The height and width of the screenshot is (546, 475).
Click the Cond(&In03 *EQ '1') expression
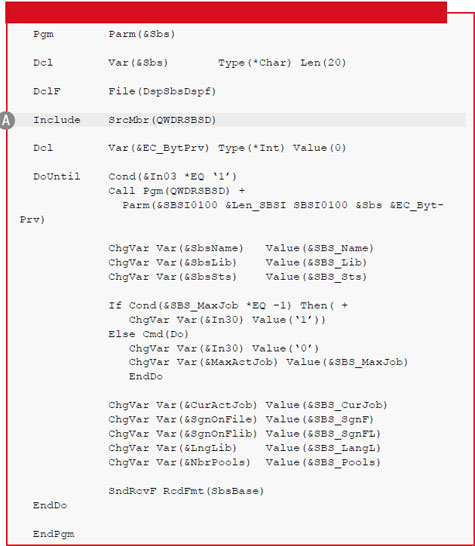(172, 177)
